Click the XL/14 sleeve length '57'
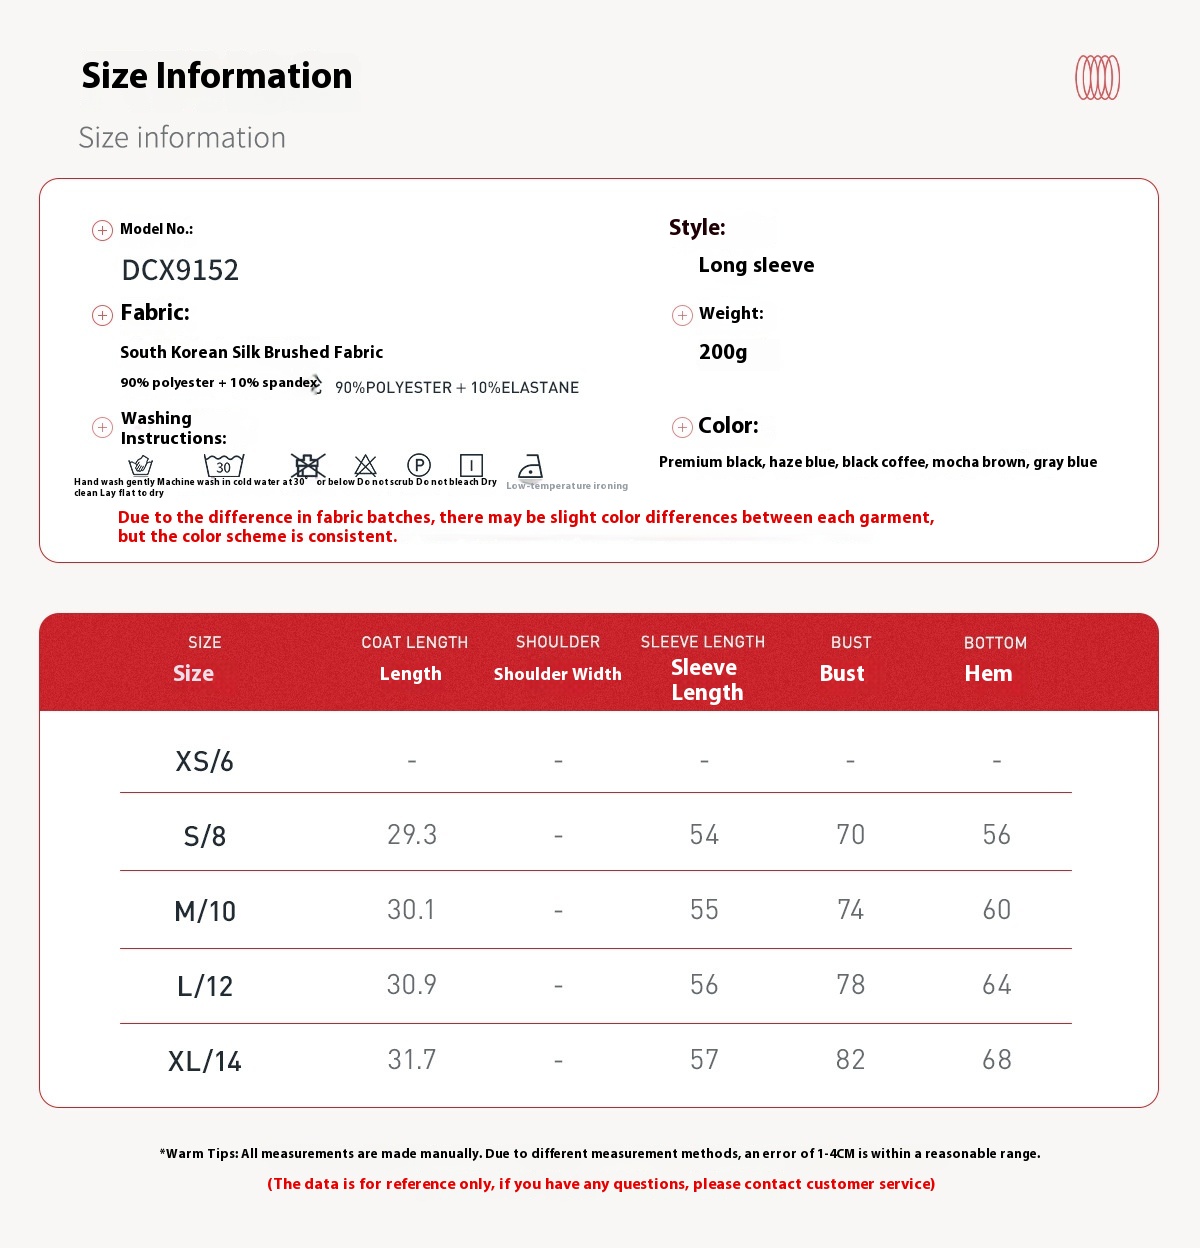 point(704,1060)
